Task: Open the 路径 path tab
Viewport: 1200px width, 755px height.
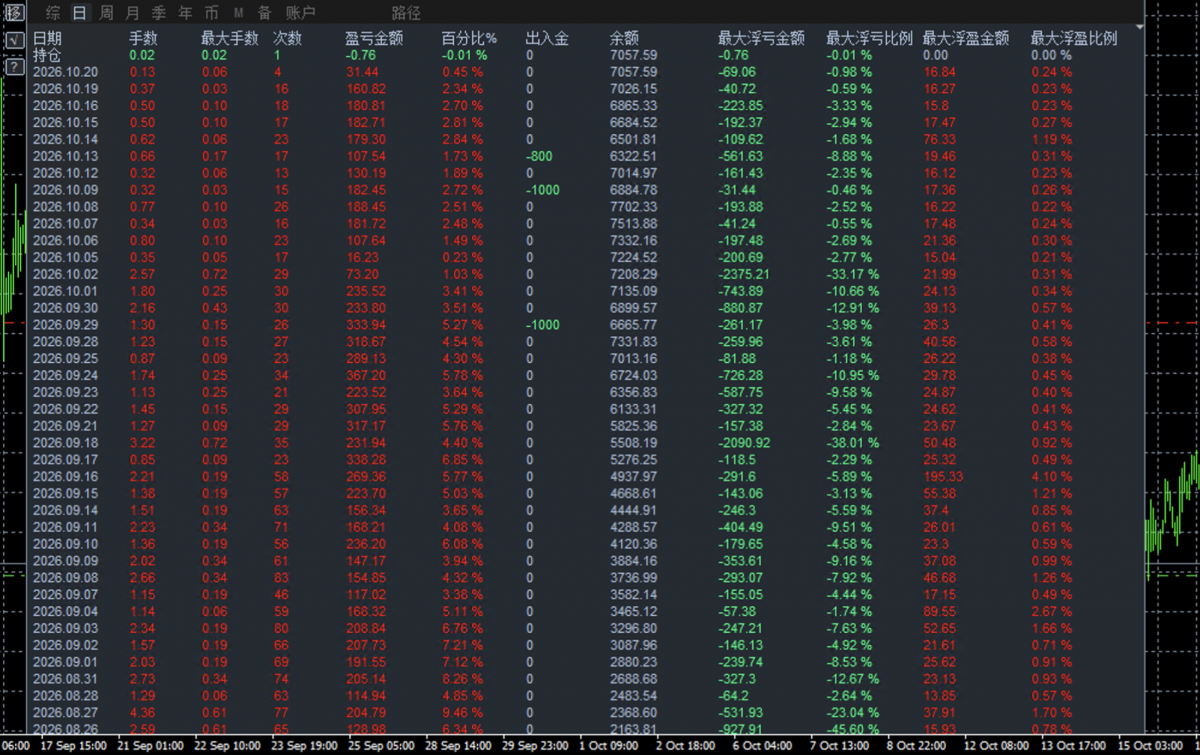Action: click(x=407, y=13)
